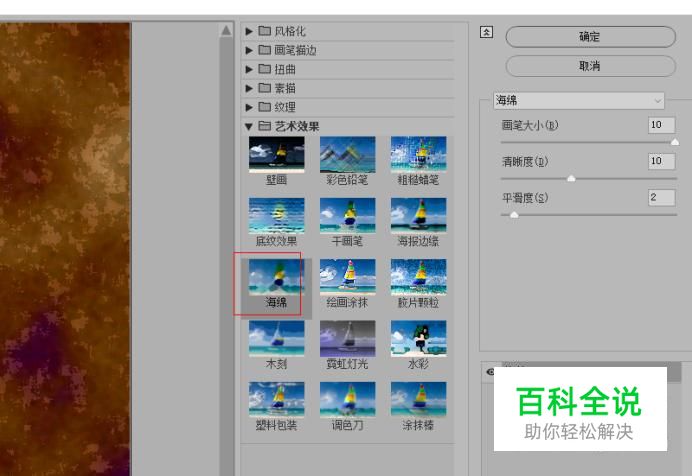Select the 海报边缘 filter thumbnail
692x476 pixels.
(x=418, y=216)
